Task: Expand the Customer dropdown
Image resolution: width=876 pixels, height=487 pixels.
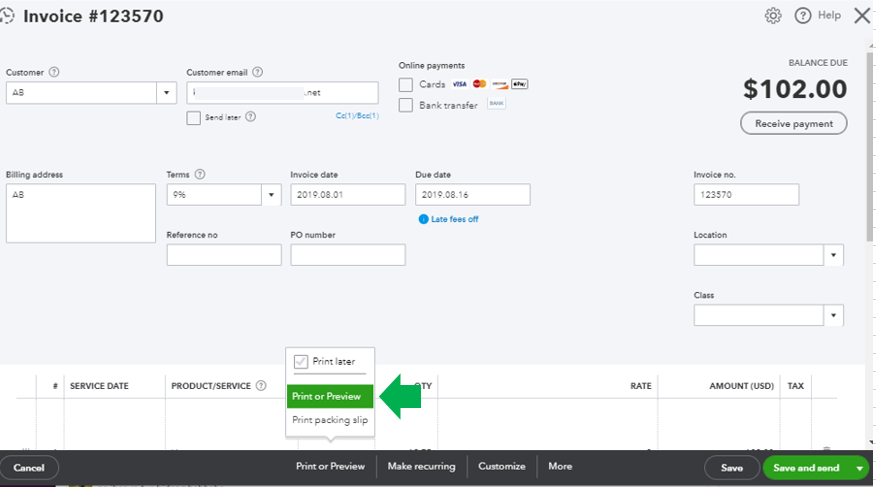Action: (x=165, y=93)
